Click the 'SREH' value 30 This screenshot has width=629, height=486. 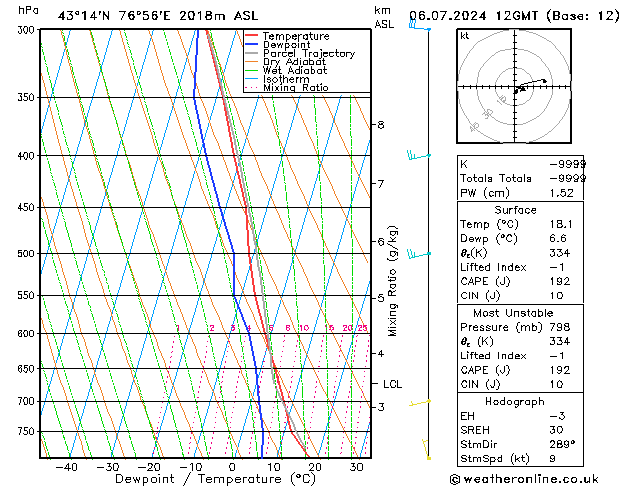click(x=556, y=430)
